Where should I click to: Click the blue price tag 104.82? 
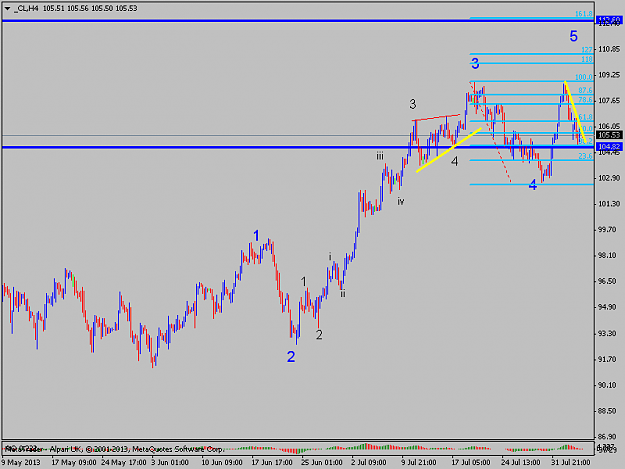(x=609, y=147)
